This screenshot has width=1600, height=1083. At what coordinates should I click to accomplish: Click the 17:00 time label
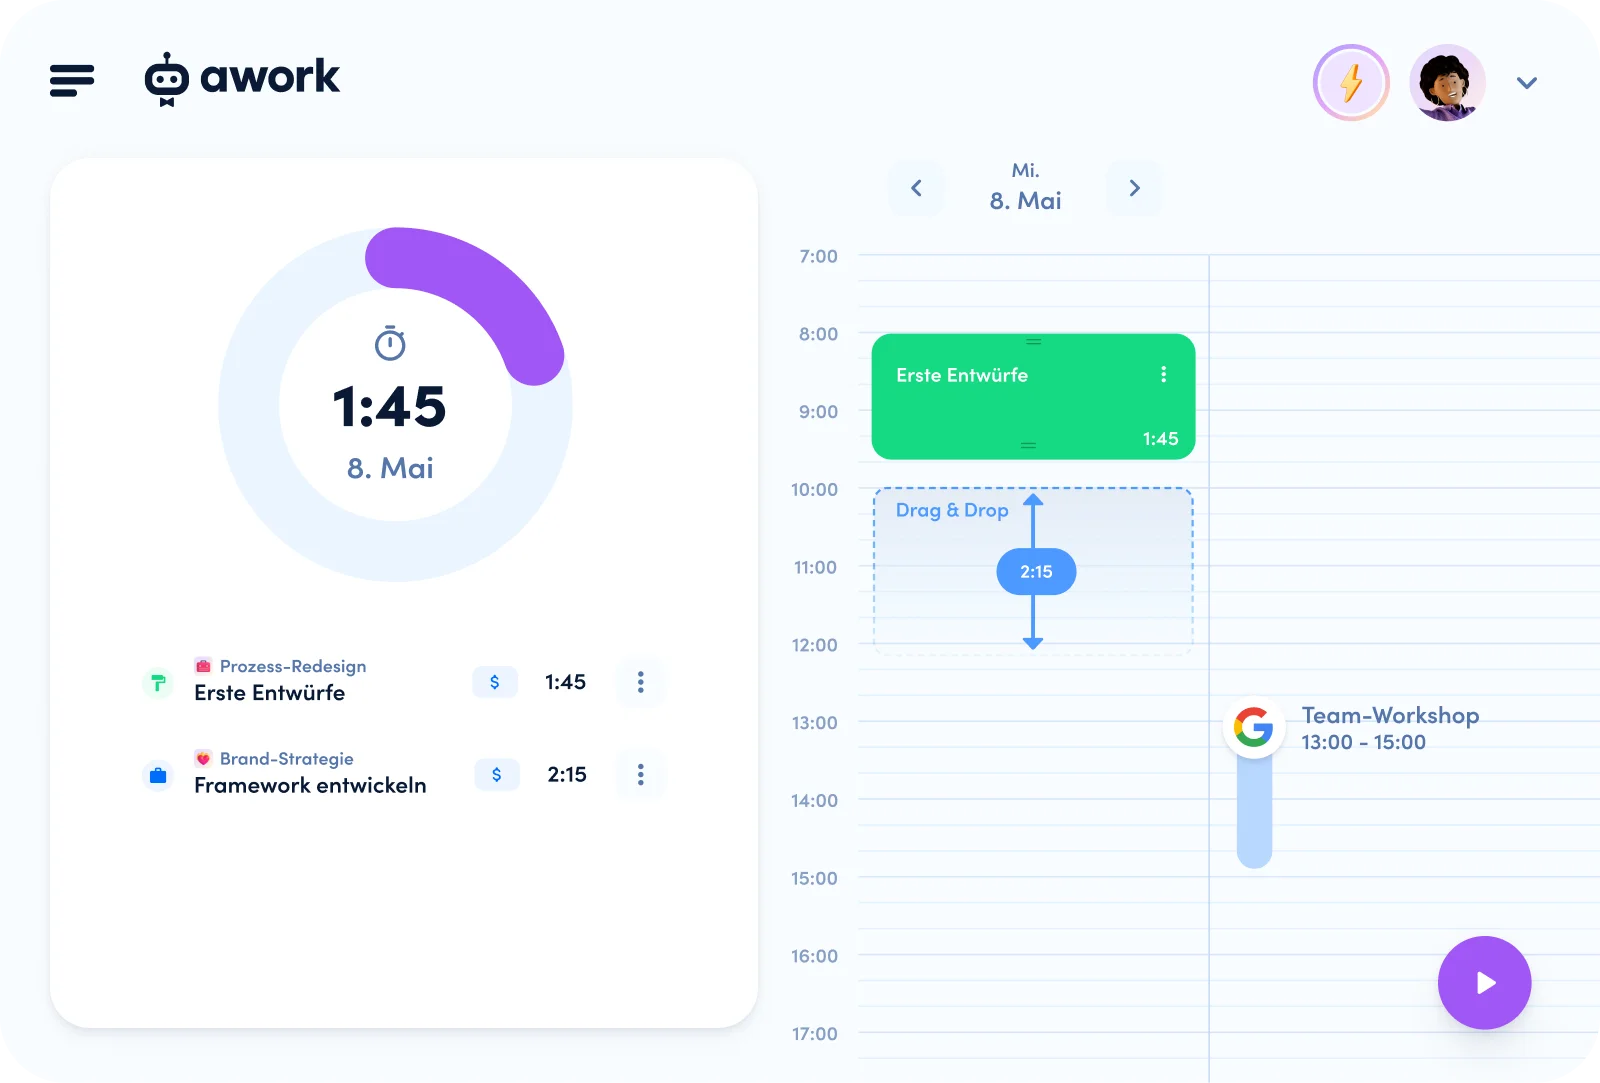[815, 1034]
